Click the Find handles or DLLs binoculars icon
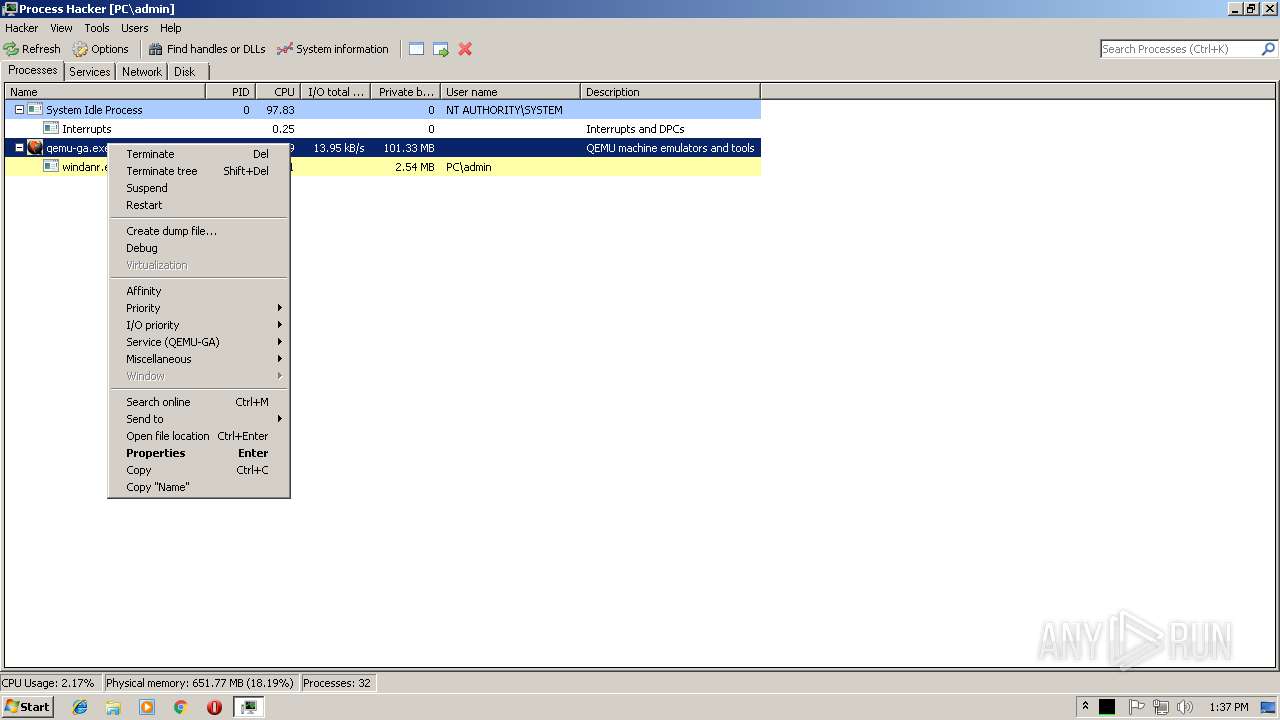The image size is (1280, 720). coord(155,49)
